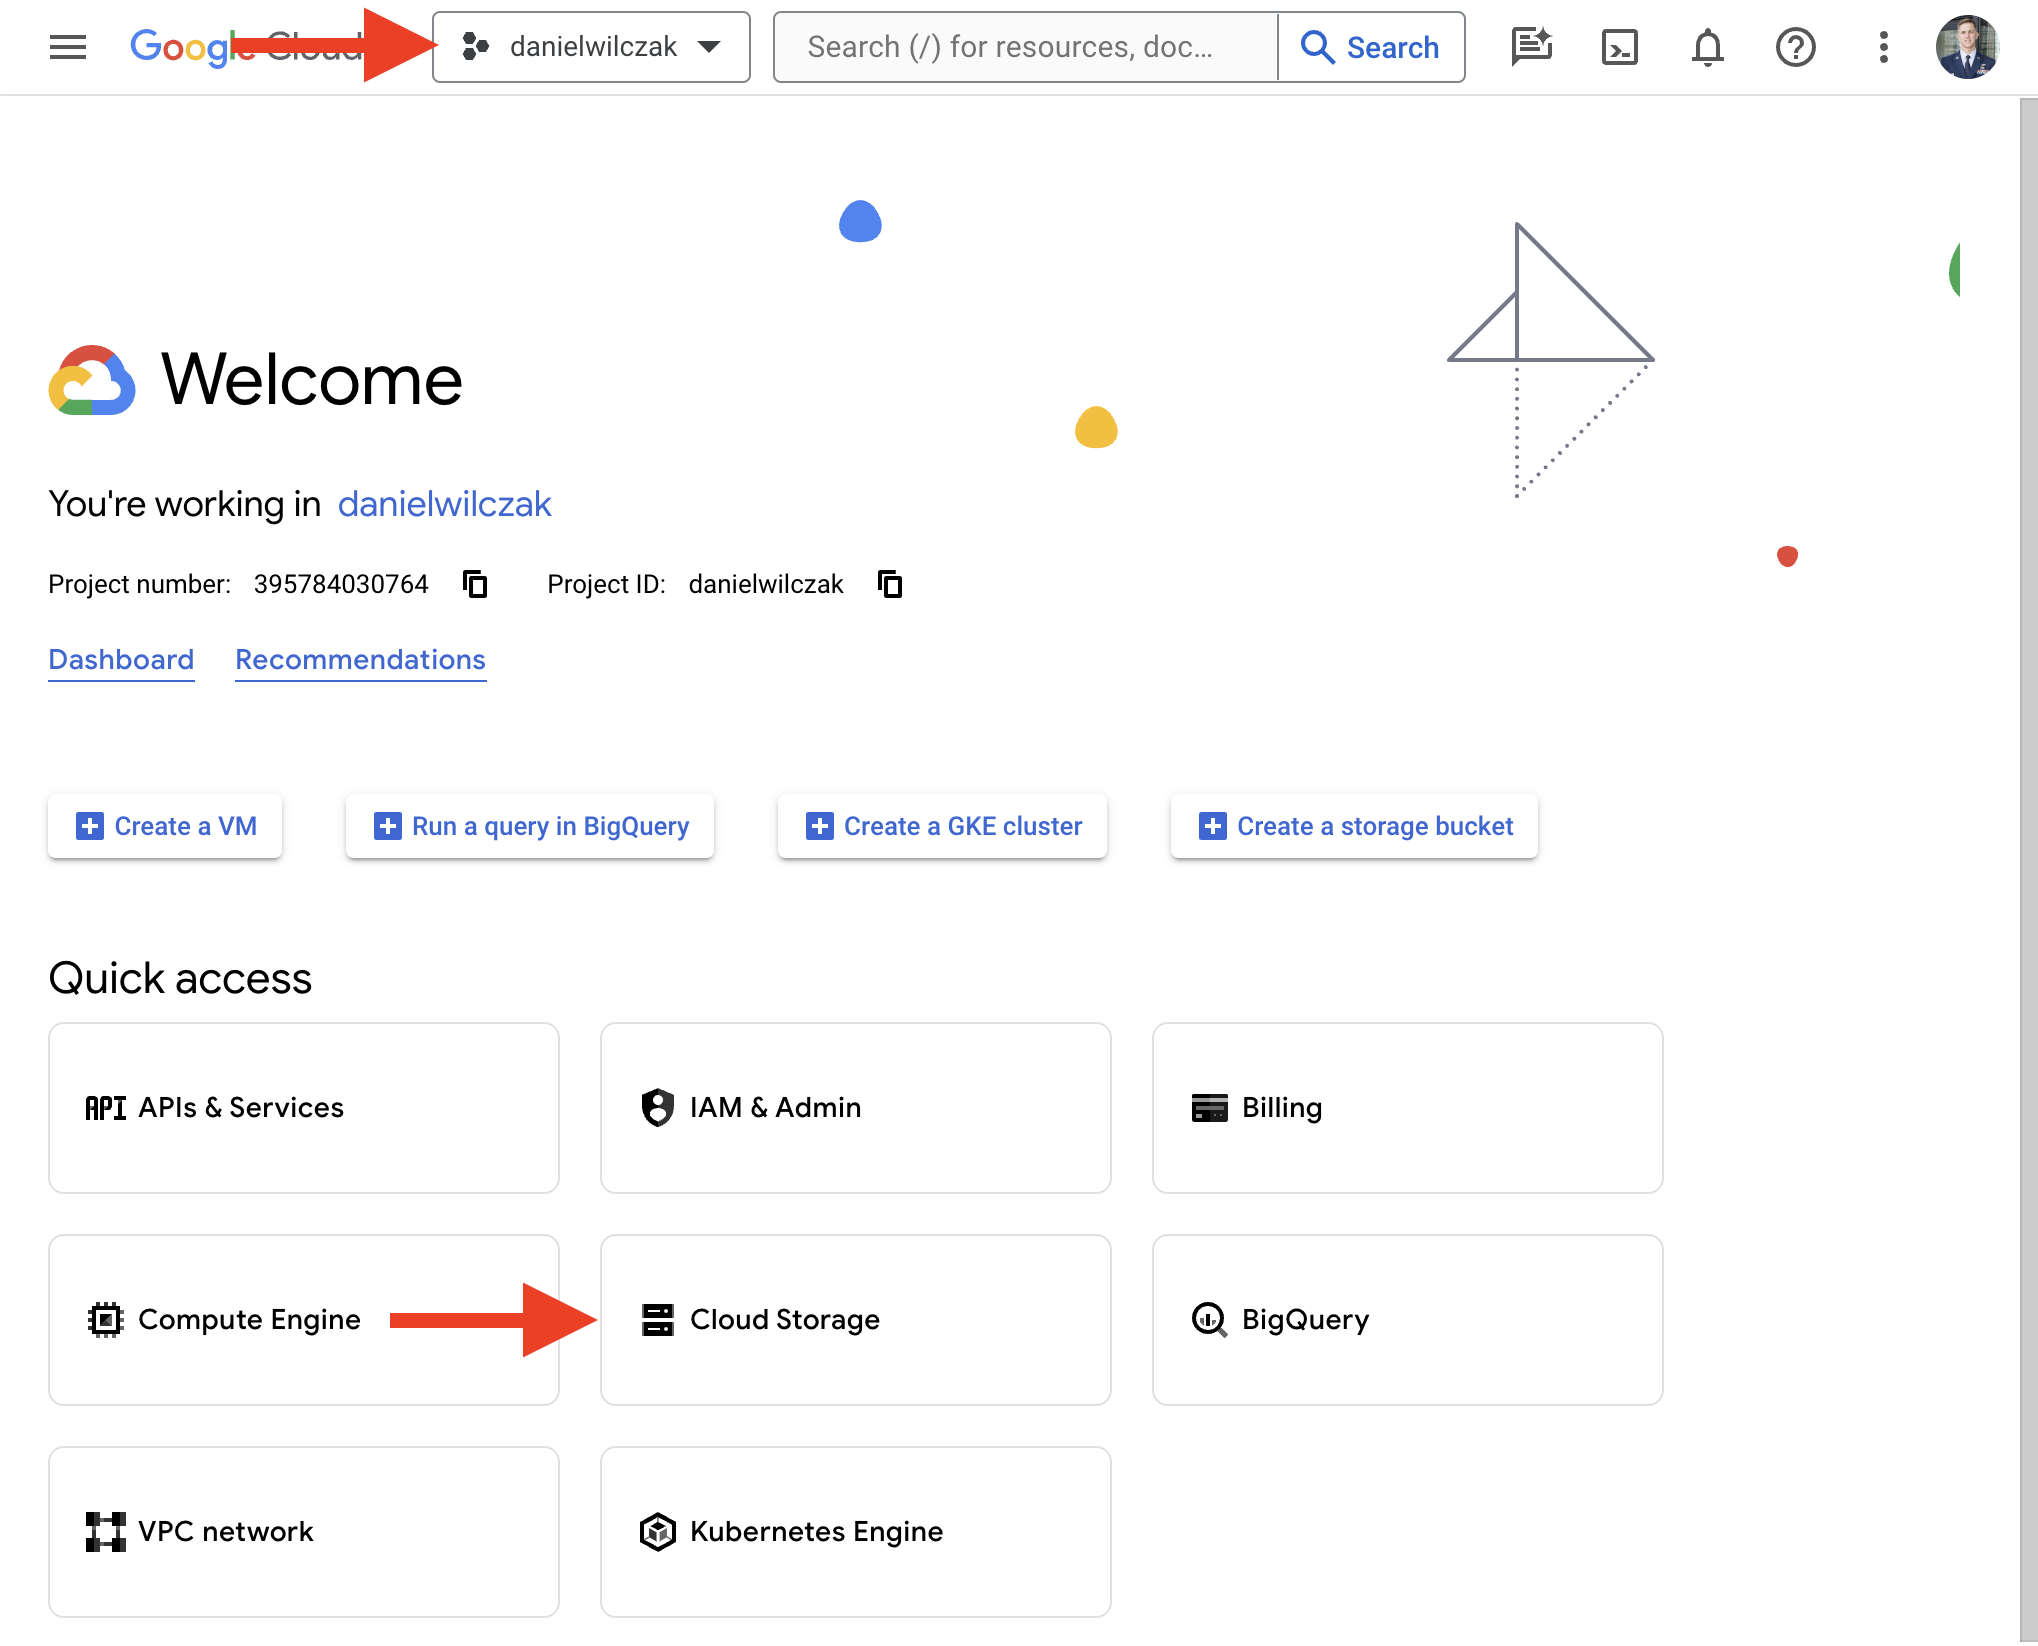Open the APIs & Services card
Image resolution: width=2038 pixels, height=1646 pixels.
pos(304,1108)
